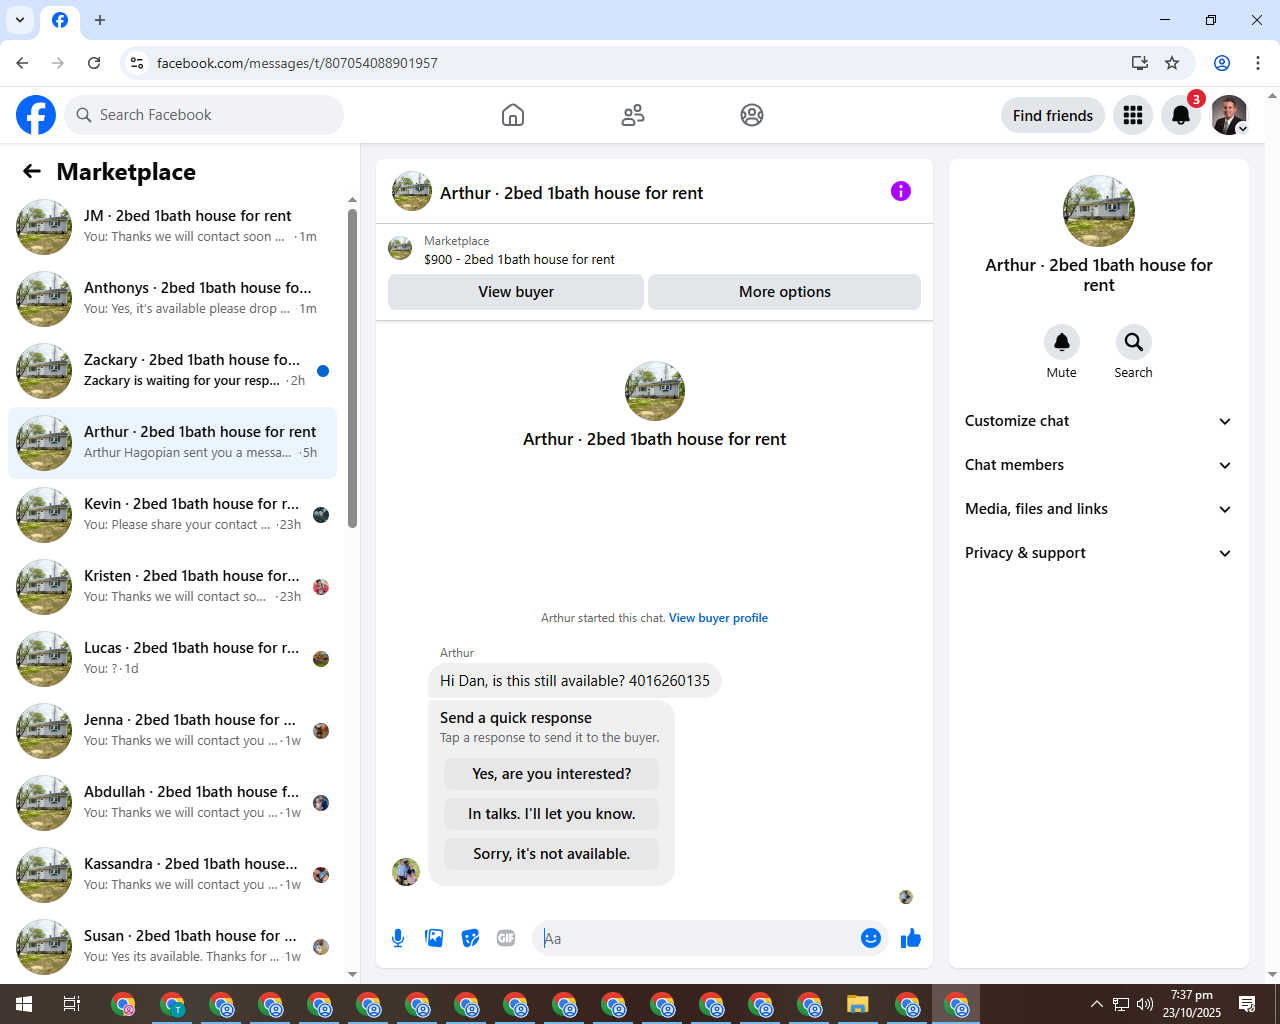This screenshot has width=1280, height=1024.
Task: Open the system volume icon in tray
Action: click(1145, 1004)
